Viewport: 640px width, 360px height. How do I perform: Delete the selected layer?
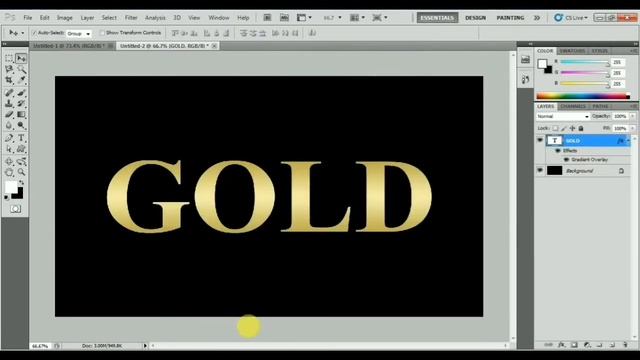(625, 345)
